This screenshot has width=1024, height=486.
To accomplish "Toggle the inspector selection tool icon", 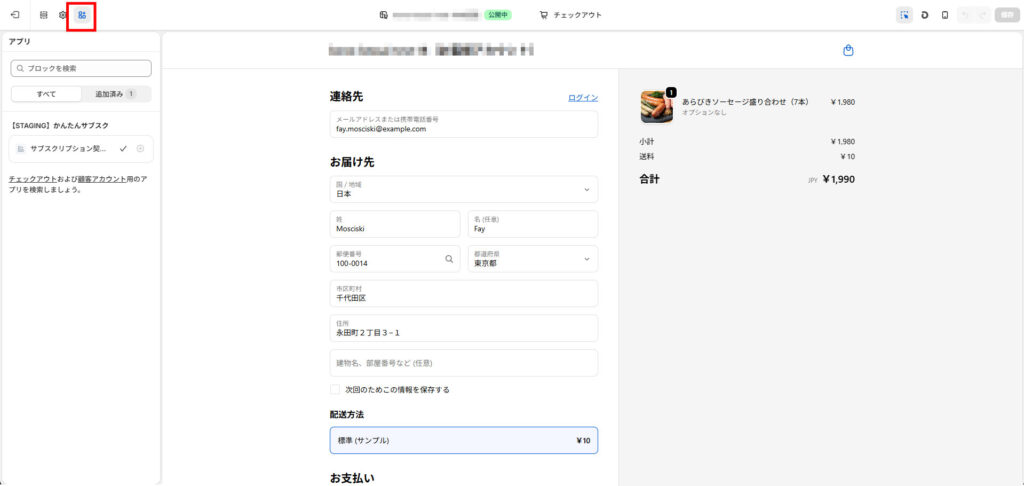I will pyautogui.click(x=904, y=15).
